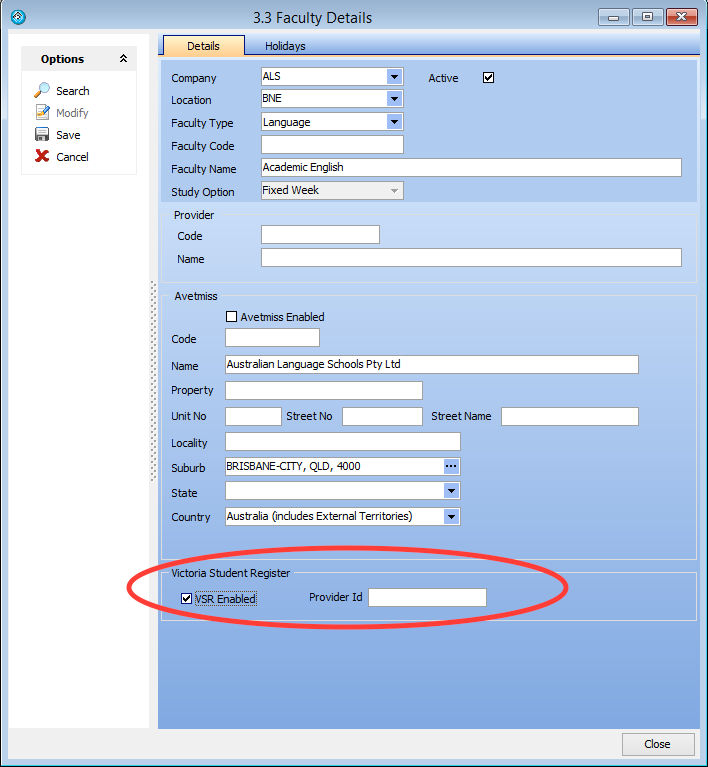The height and width of the screenshot is (767, 708).
Task: Expand the Country dropdown list
Action: click(451, 517)
